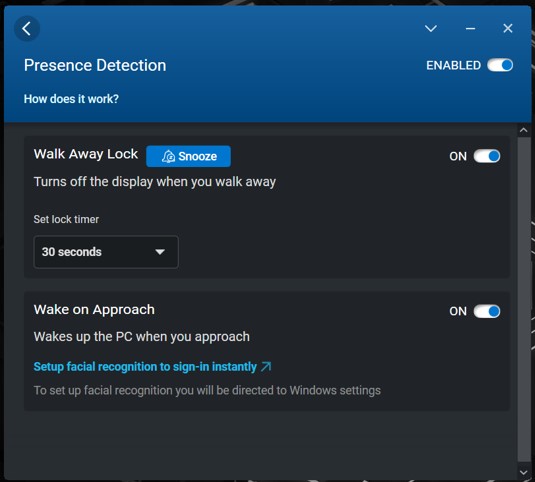Open the lock timer dropdown arrow
This screenshot has width=535, height=482.
pyautogui.click(x=160, y=252)
